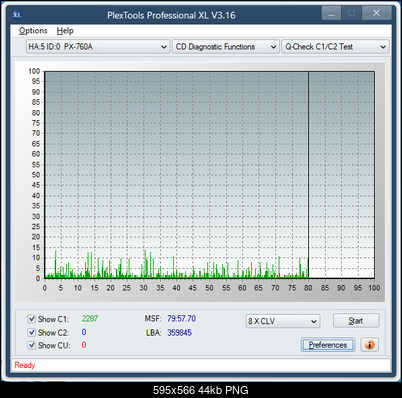Open the Help menu

[65, 31]
